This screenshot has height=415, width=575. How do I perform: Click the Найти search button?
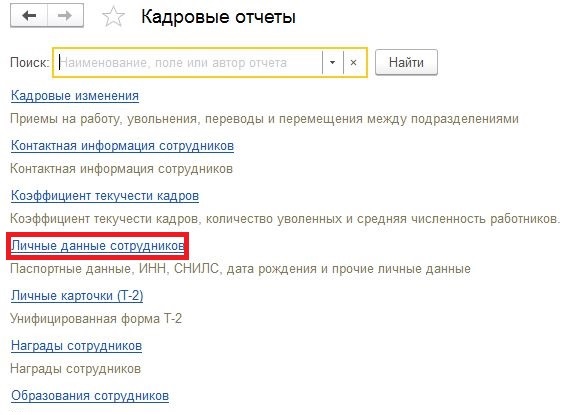406,63
